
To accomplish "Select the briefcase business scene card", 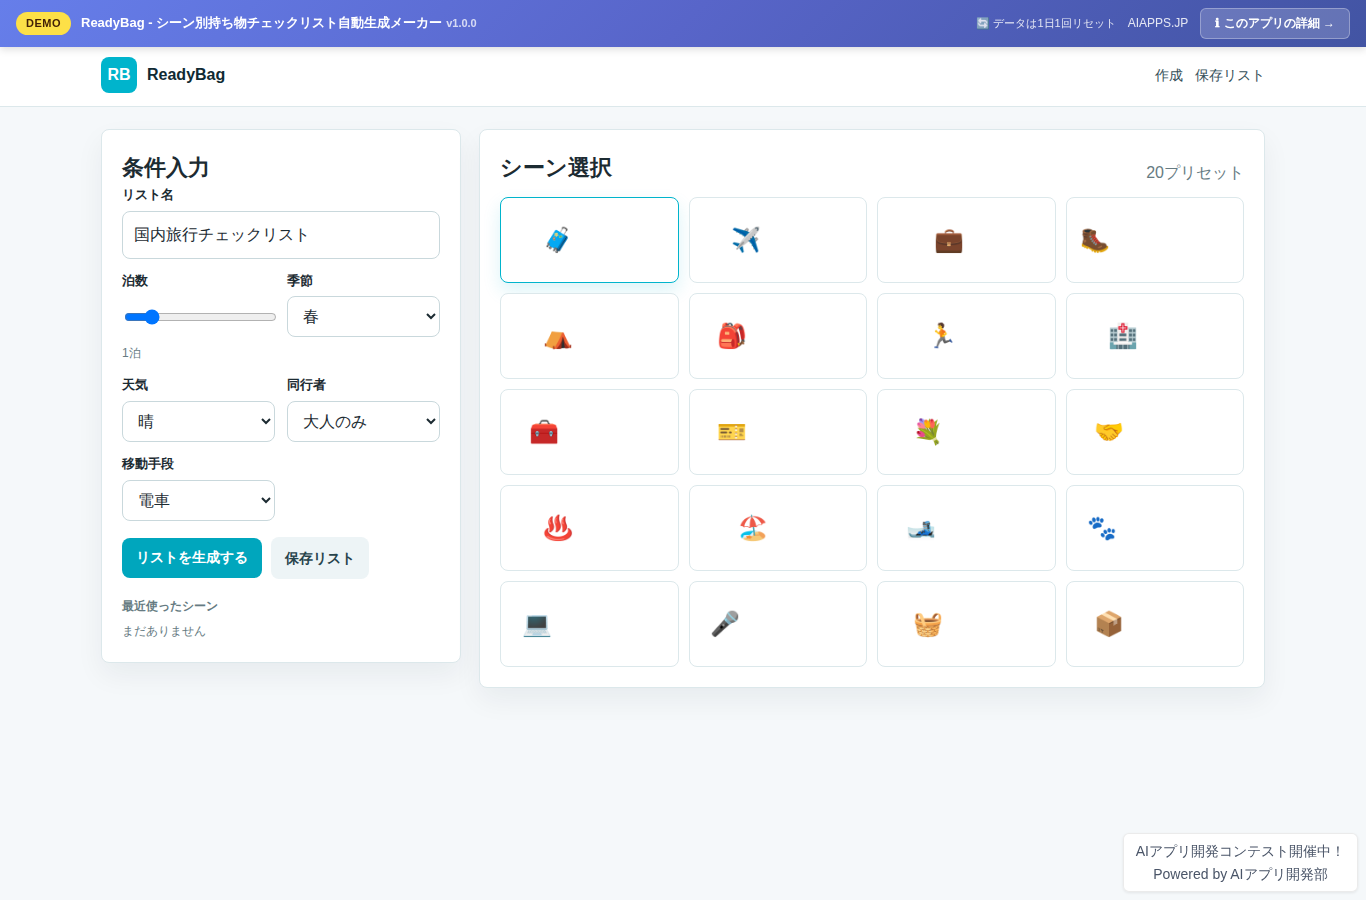I will pyautogui.click(x=966, y=240).
